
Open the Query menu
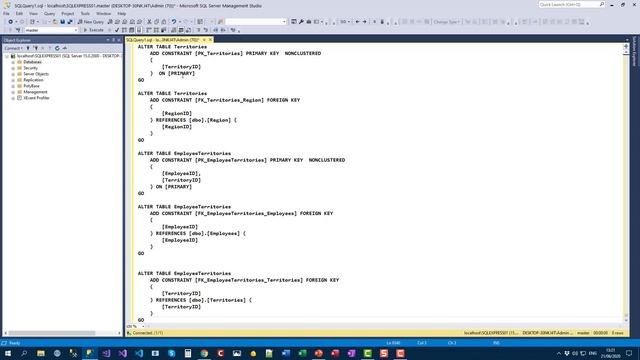pyautogui.click(x=49, y=13)
